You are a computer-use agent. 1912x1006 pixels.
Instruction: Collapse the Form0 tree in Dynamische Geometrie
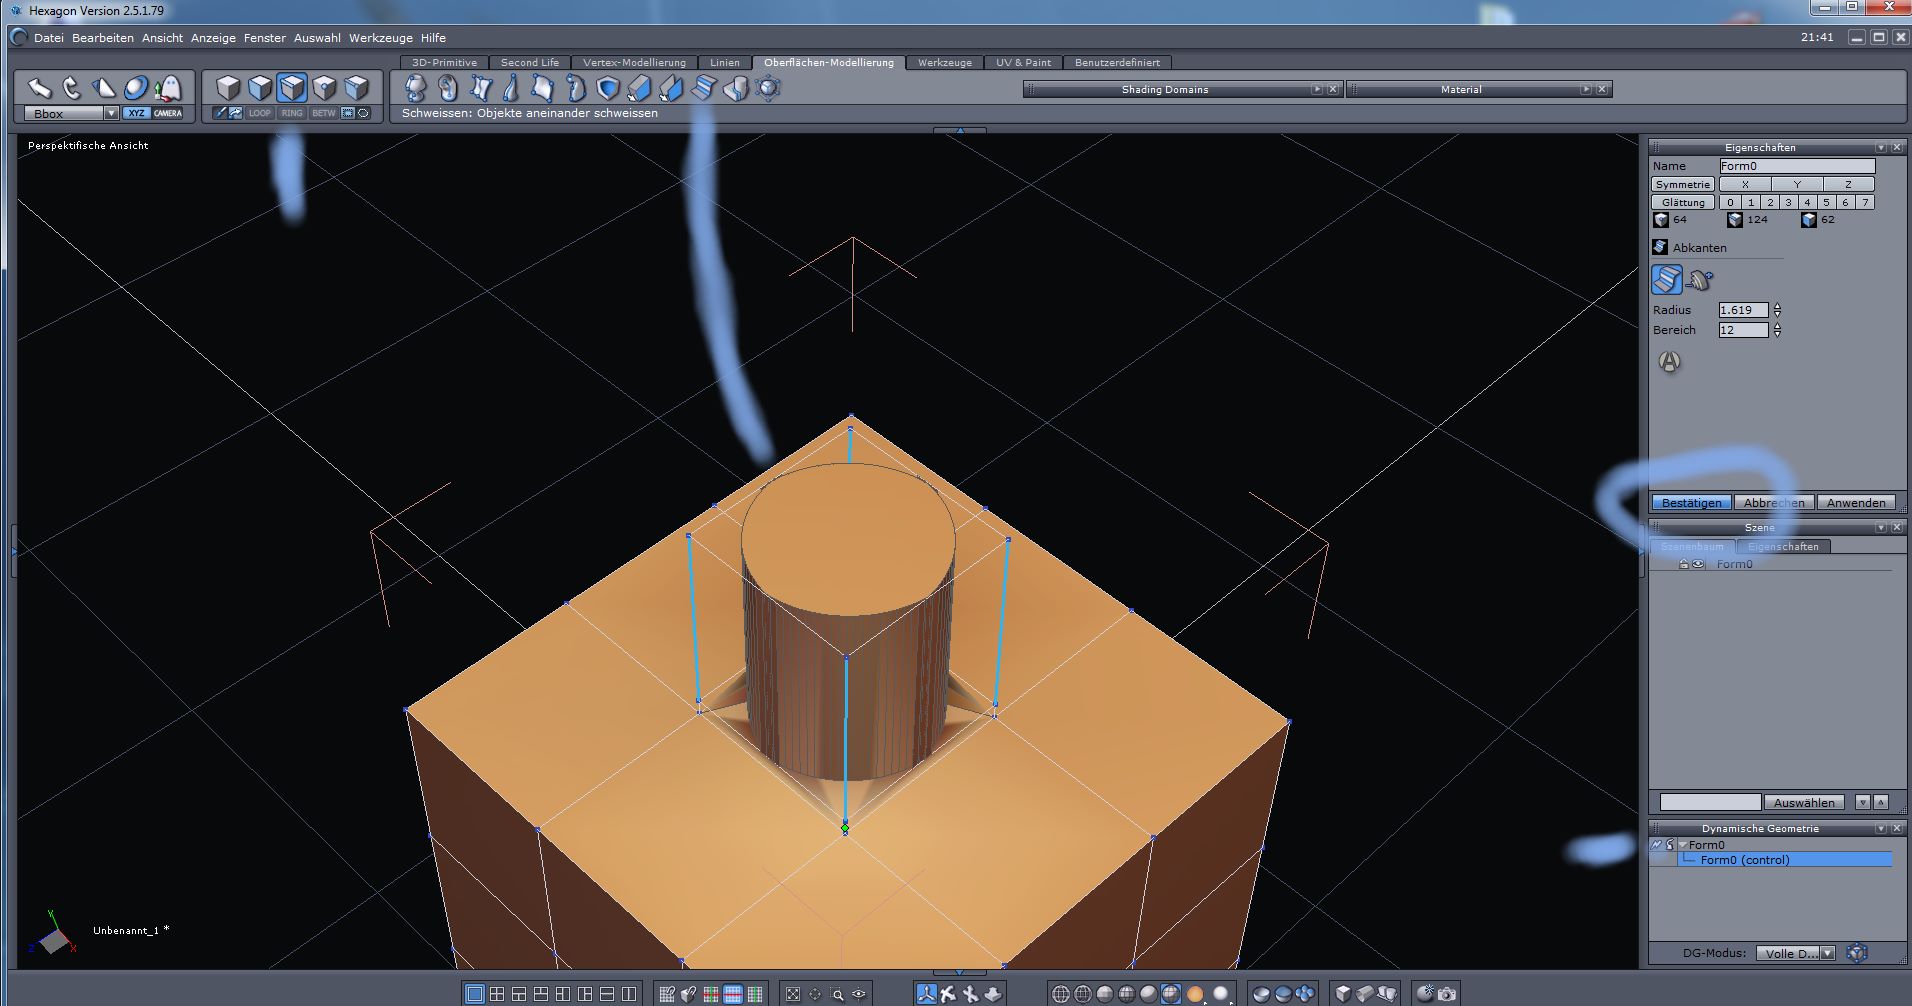[x=1683, y=845]
